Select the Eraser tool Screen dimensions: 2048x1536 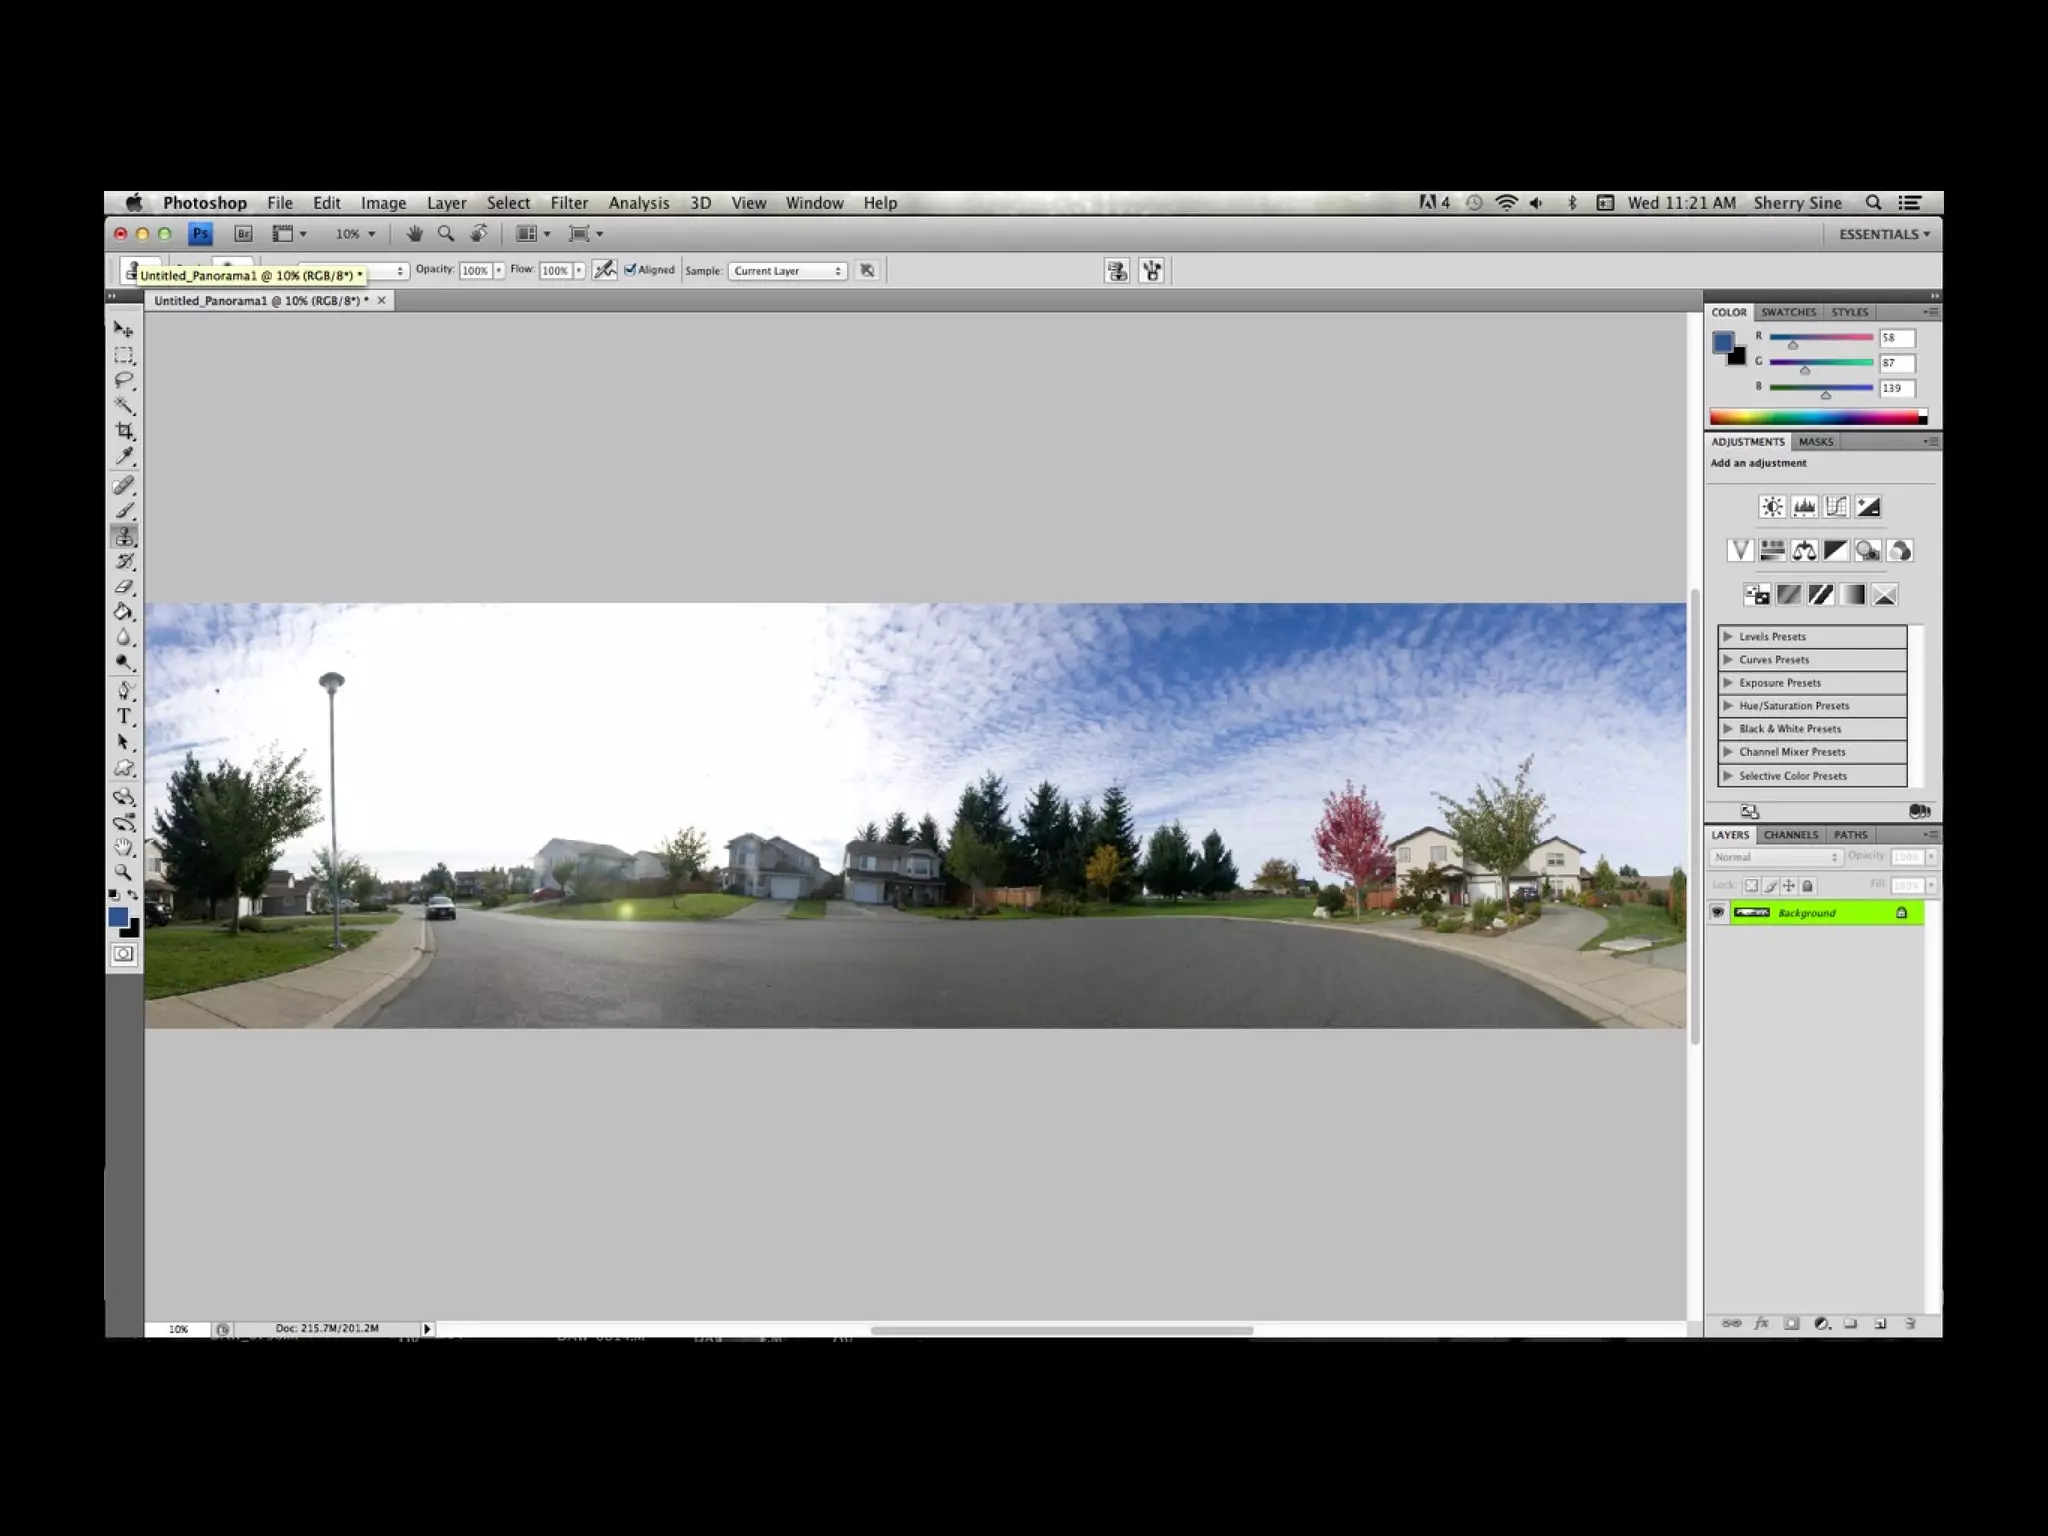click(124, 587)
